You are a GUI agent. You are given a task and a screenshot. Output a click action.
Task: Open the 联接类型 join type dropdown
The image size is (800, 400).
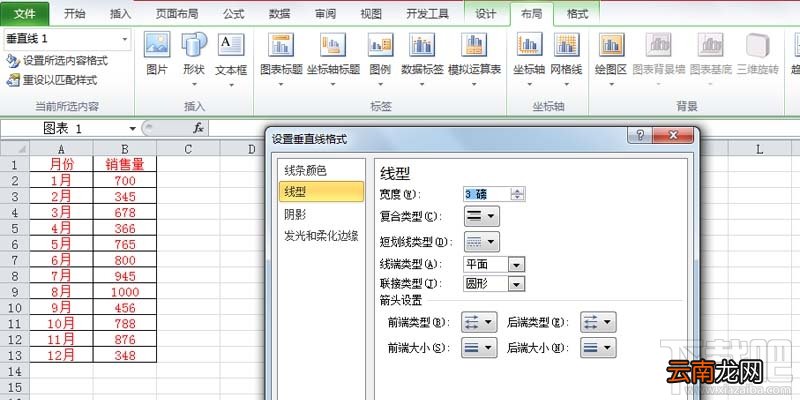point(517,284)
